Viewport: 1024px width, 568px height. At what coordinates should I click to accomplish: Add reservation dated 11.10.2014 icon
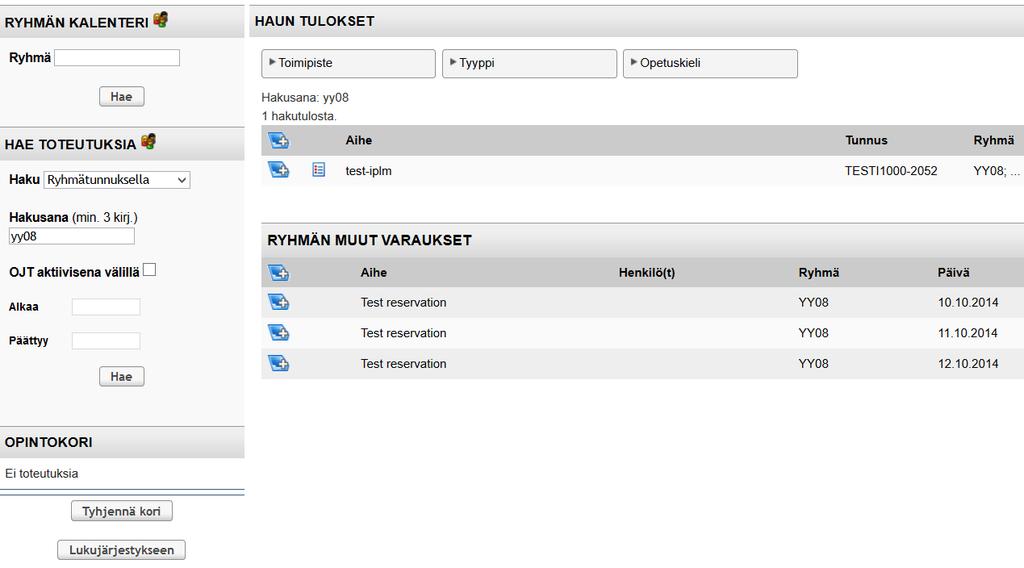(279, 333)
